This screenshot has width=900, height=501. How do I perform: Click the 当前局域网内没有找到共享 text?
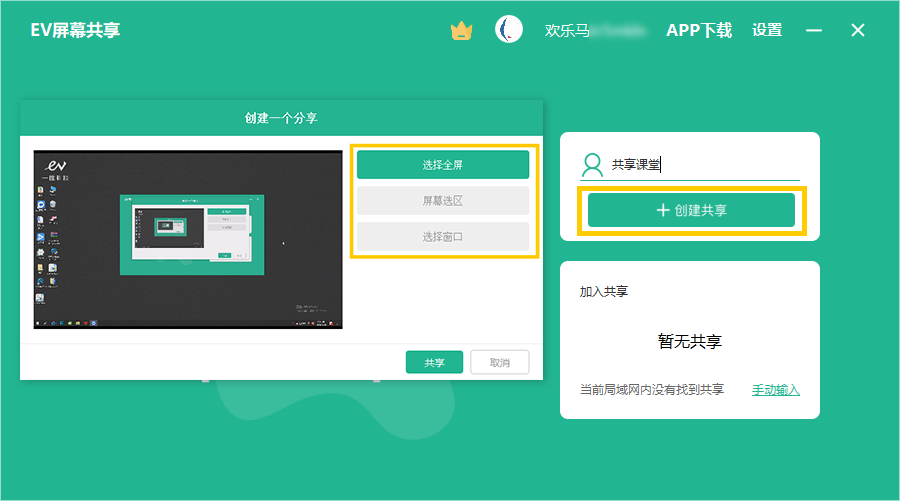tap(651, 390)
